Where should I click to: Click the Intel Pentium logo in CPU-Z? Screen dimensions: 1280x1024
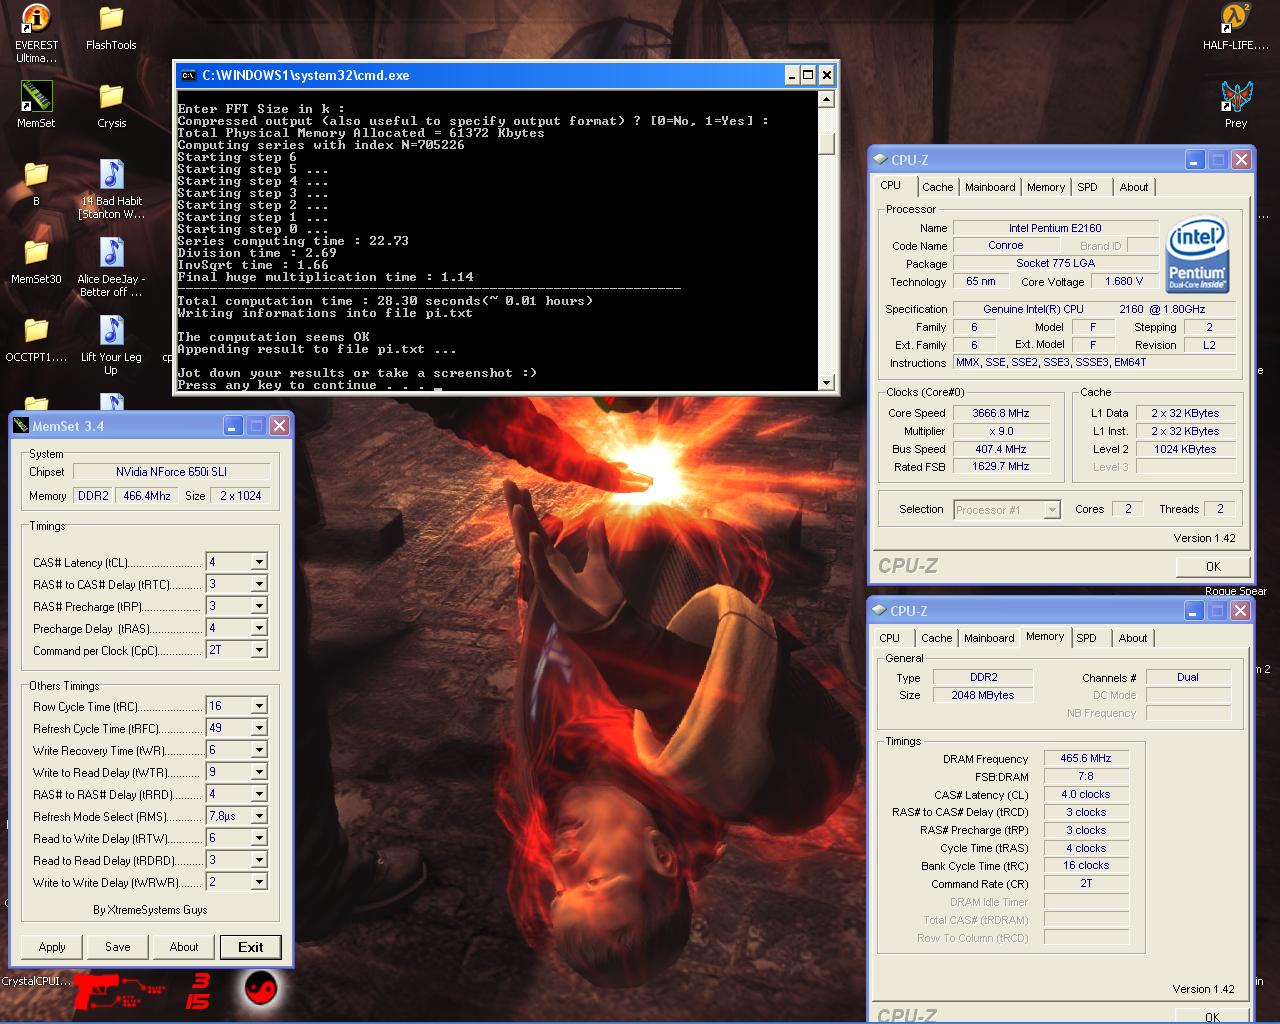tap(1197, 256)
